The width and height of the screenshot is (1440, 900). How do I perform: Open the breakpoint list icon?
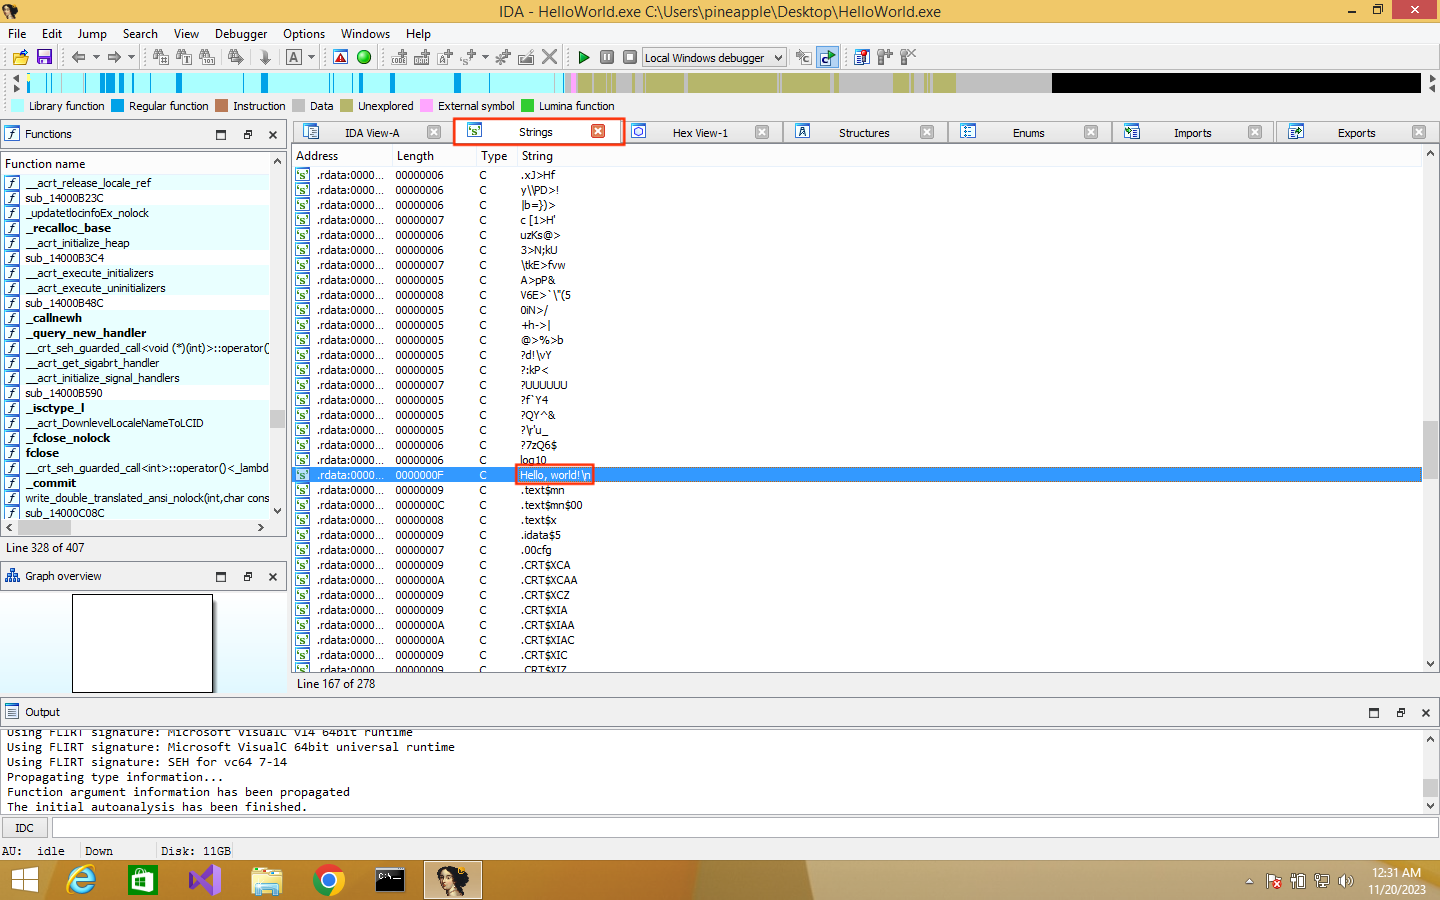861,57
